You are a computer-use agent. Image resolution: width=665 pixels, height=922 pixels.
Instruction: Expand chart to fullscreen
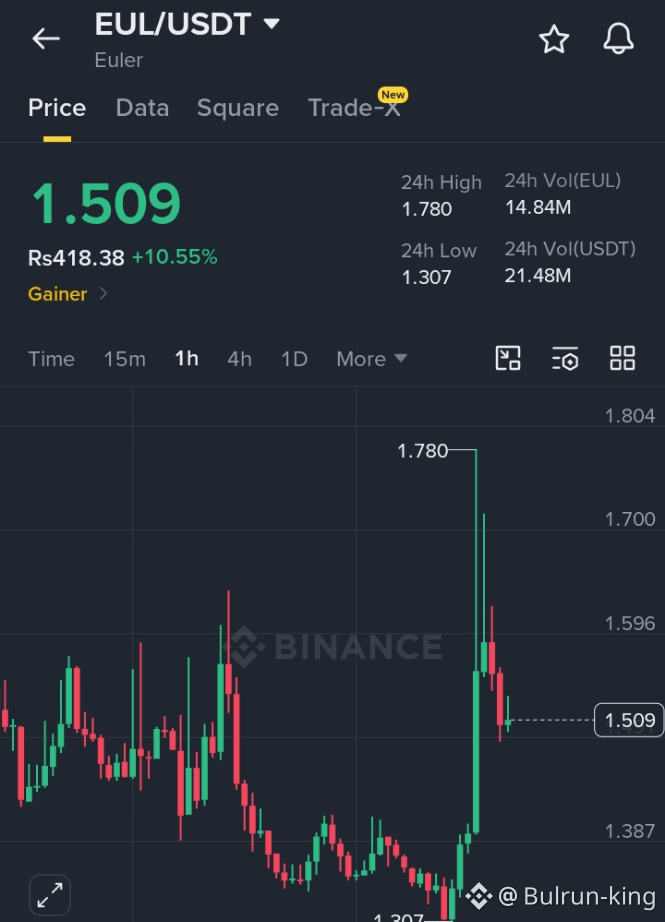[x=50, y=895]
